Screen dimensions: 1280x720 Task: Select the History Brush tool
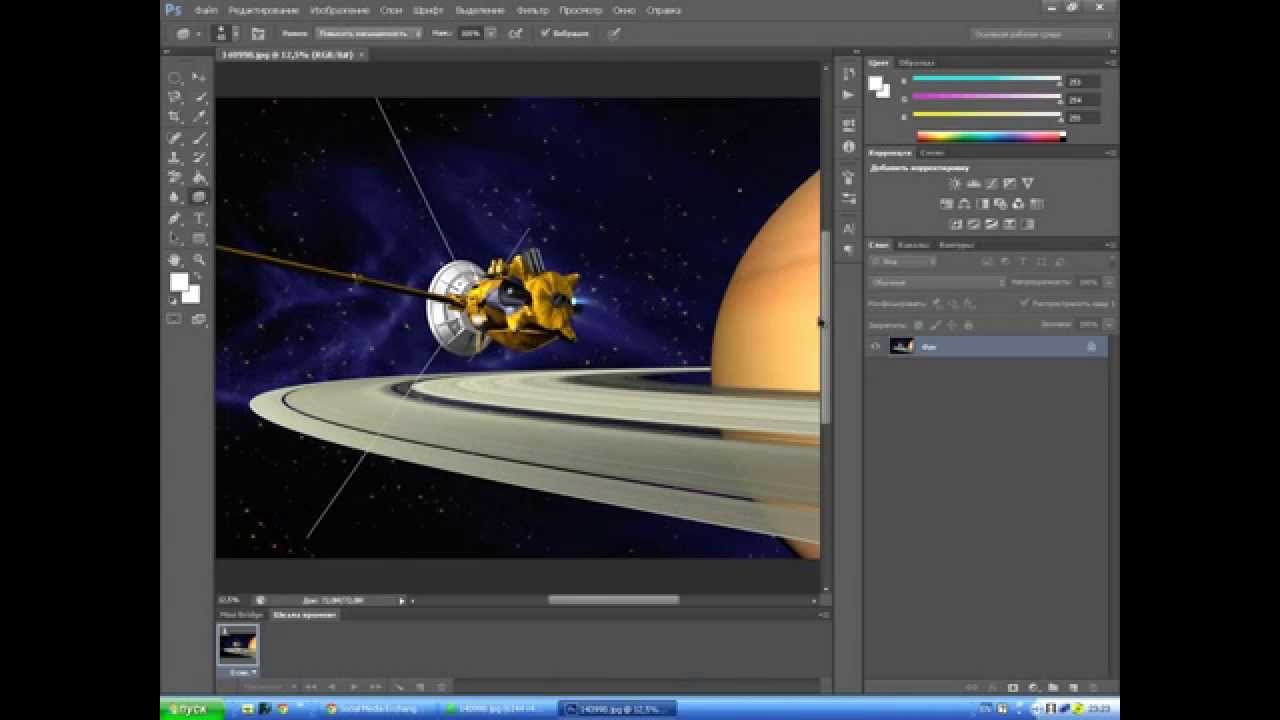click(200, 158)
